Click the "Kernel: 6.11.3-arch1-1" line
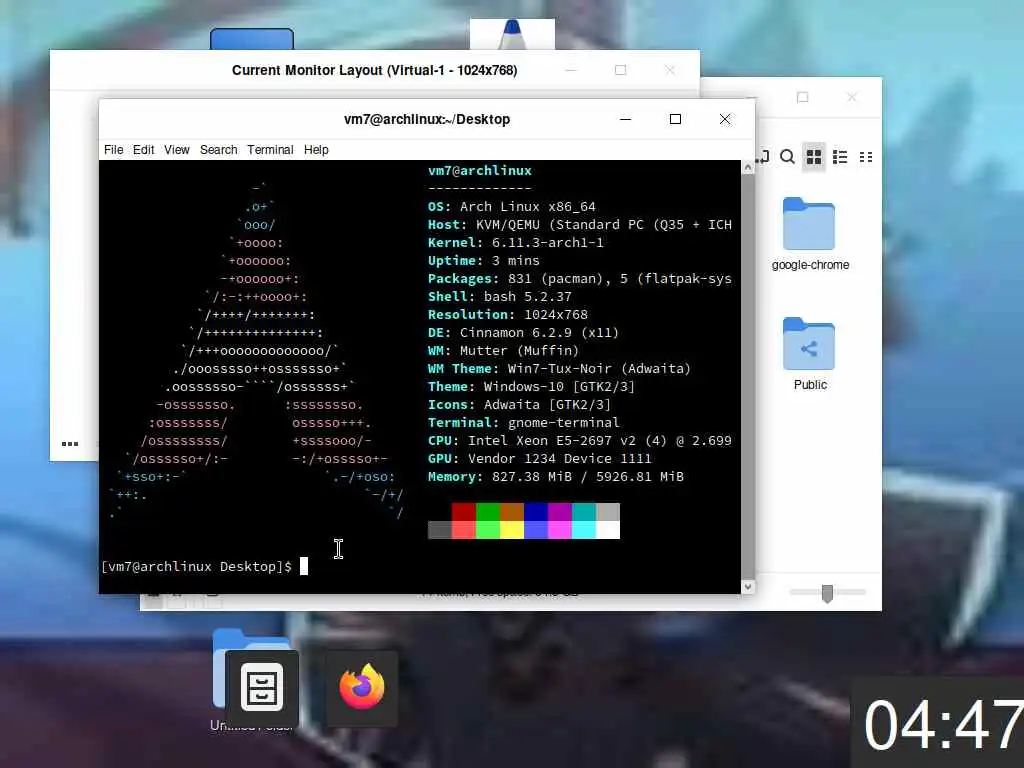This screenshot has width=1024, height=768. 516,242
